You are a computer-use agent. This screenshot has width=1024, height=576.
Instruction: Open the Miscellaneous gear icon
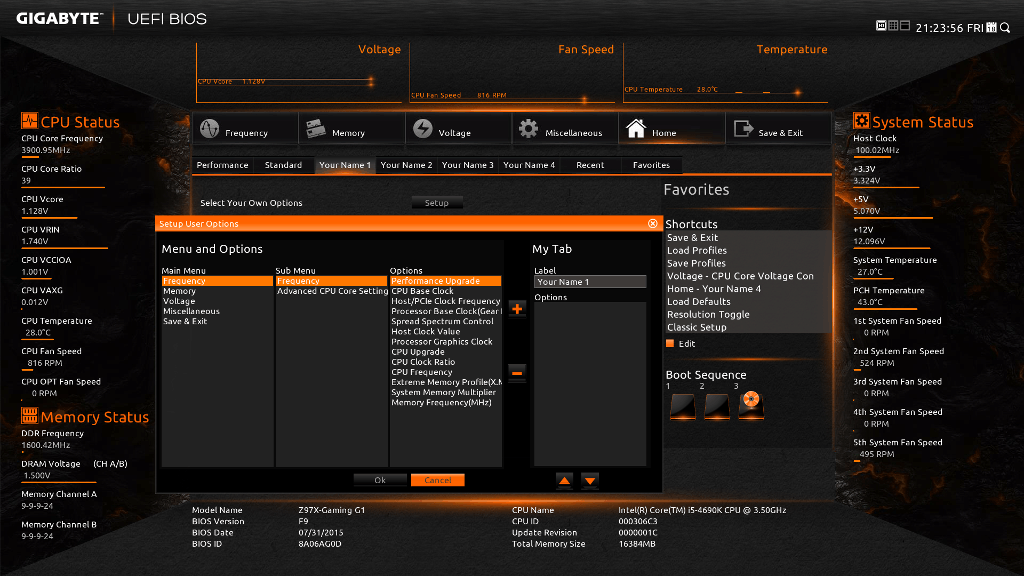(x=528, y=129)
